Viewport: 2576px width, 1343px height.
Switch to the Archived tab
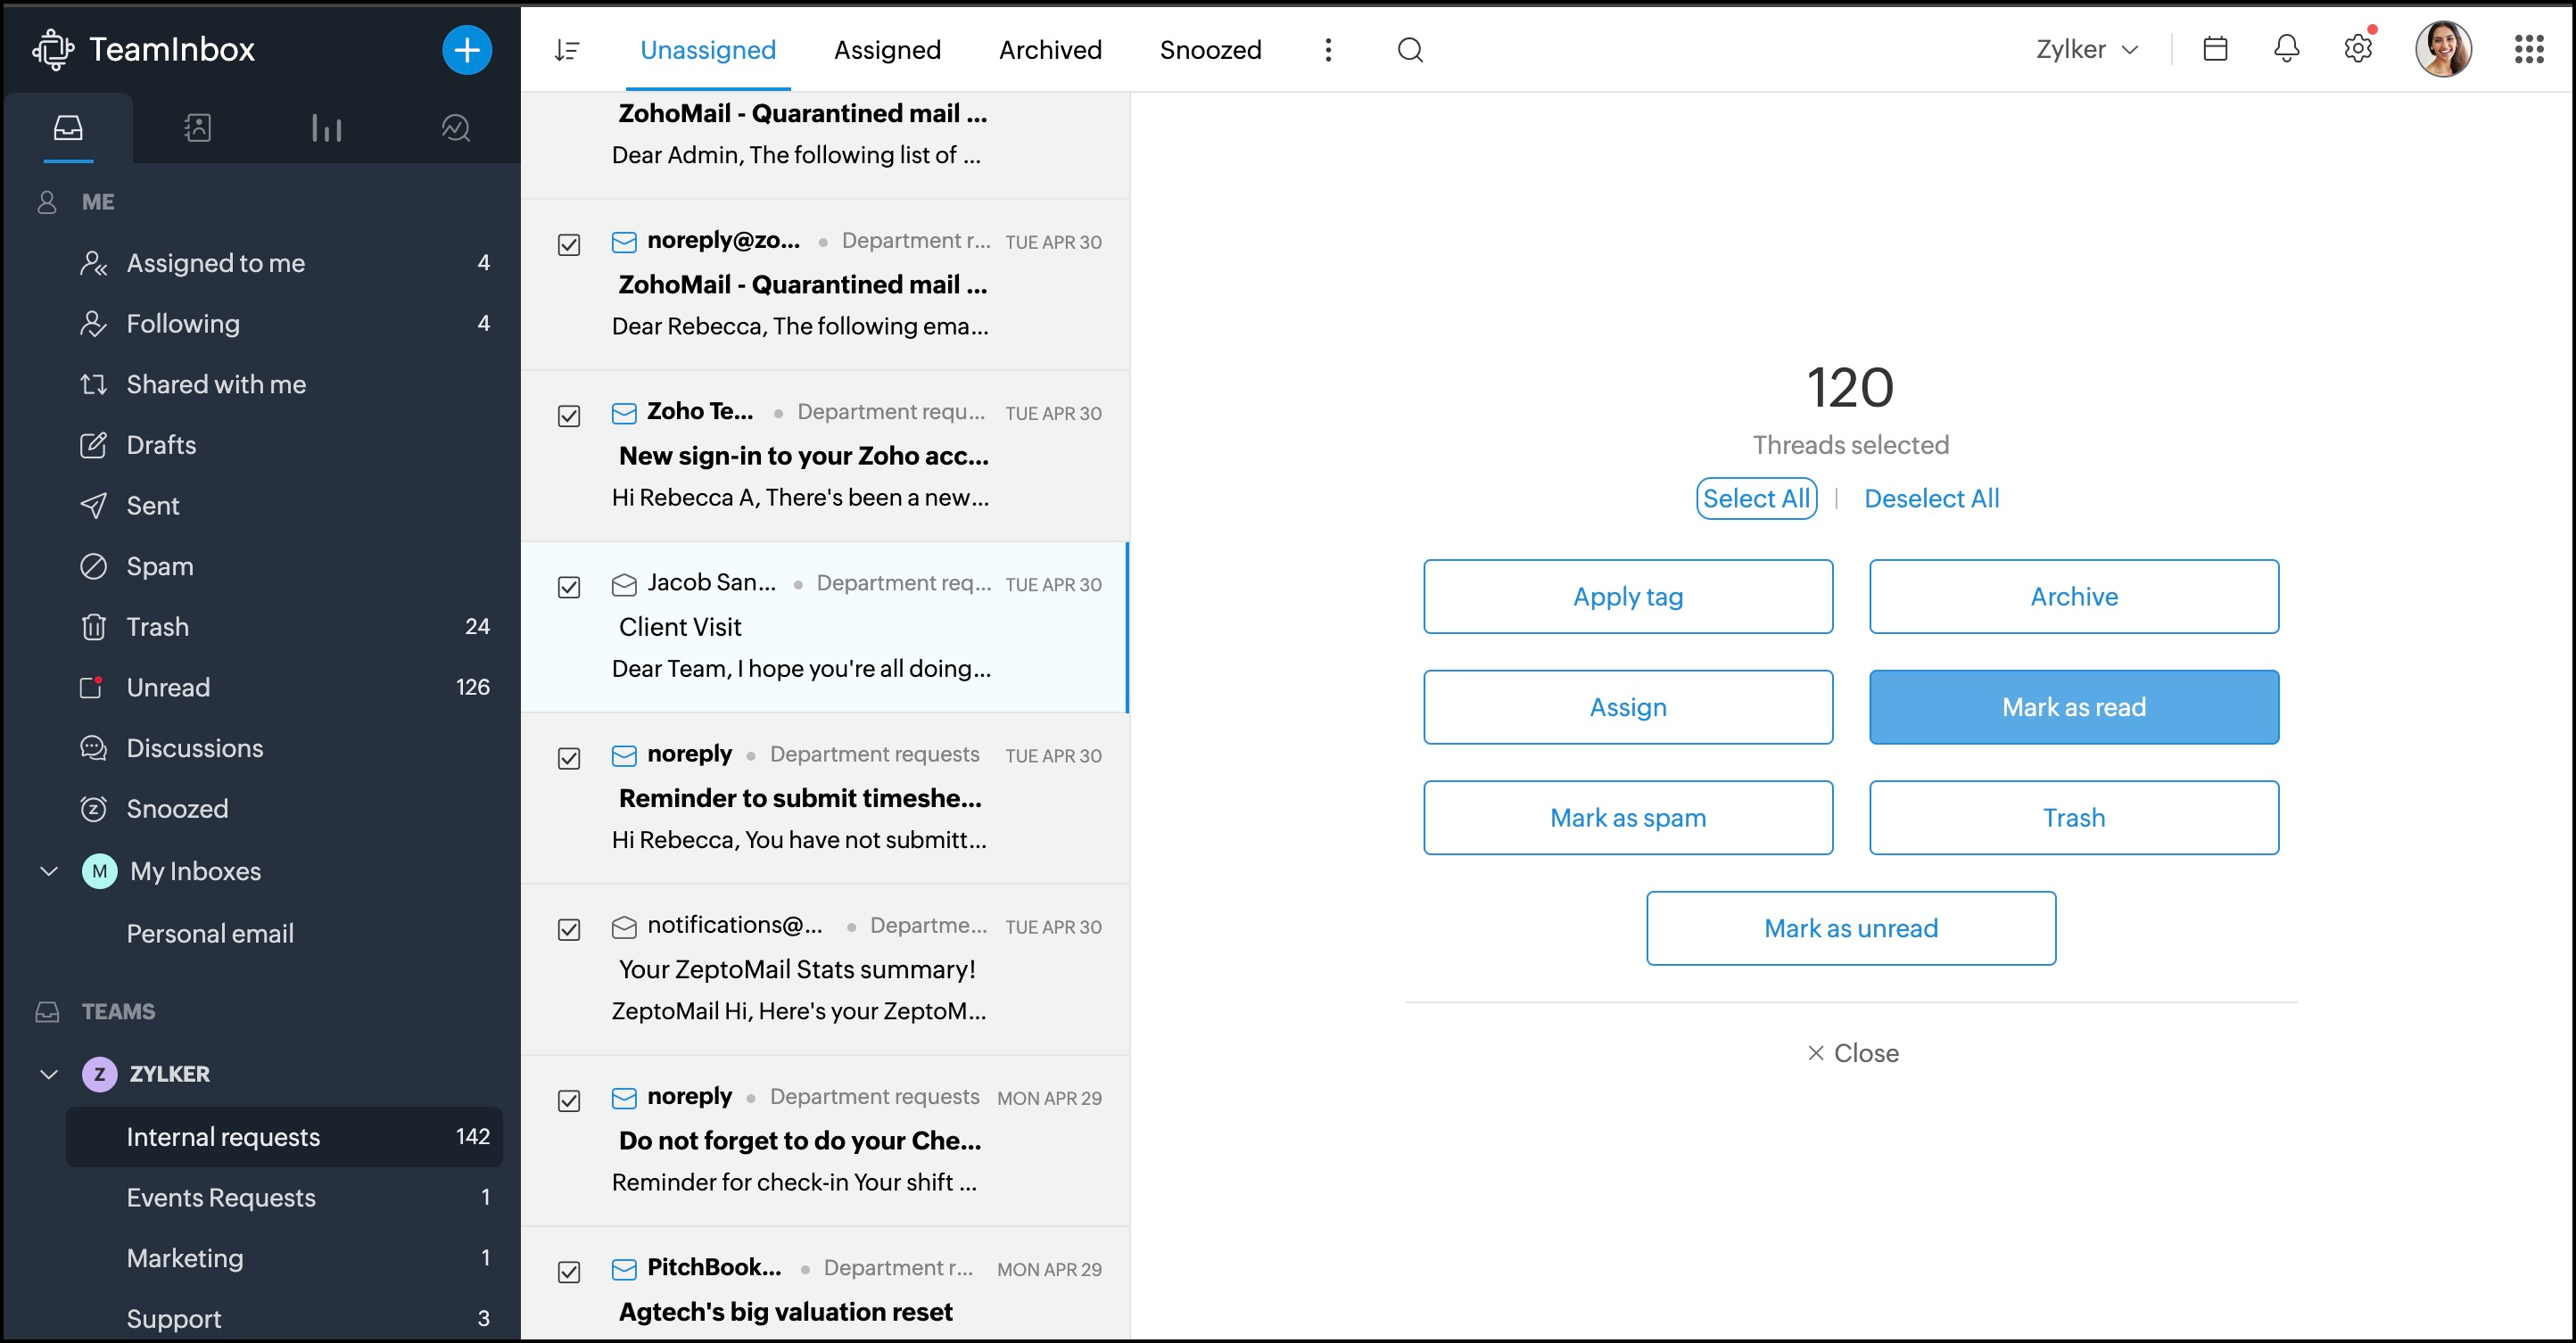pyautogui.click(x=1049, y=50)
